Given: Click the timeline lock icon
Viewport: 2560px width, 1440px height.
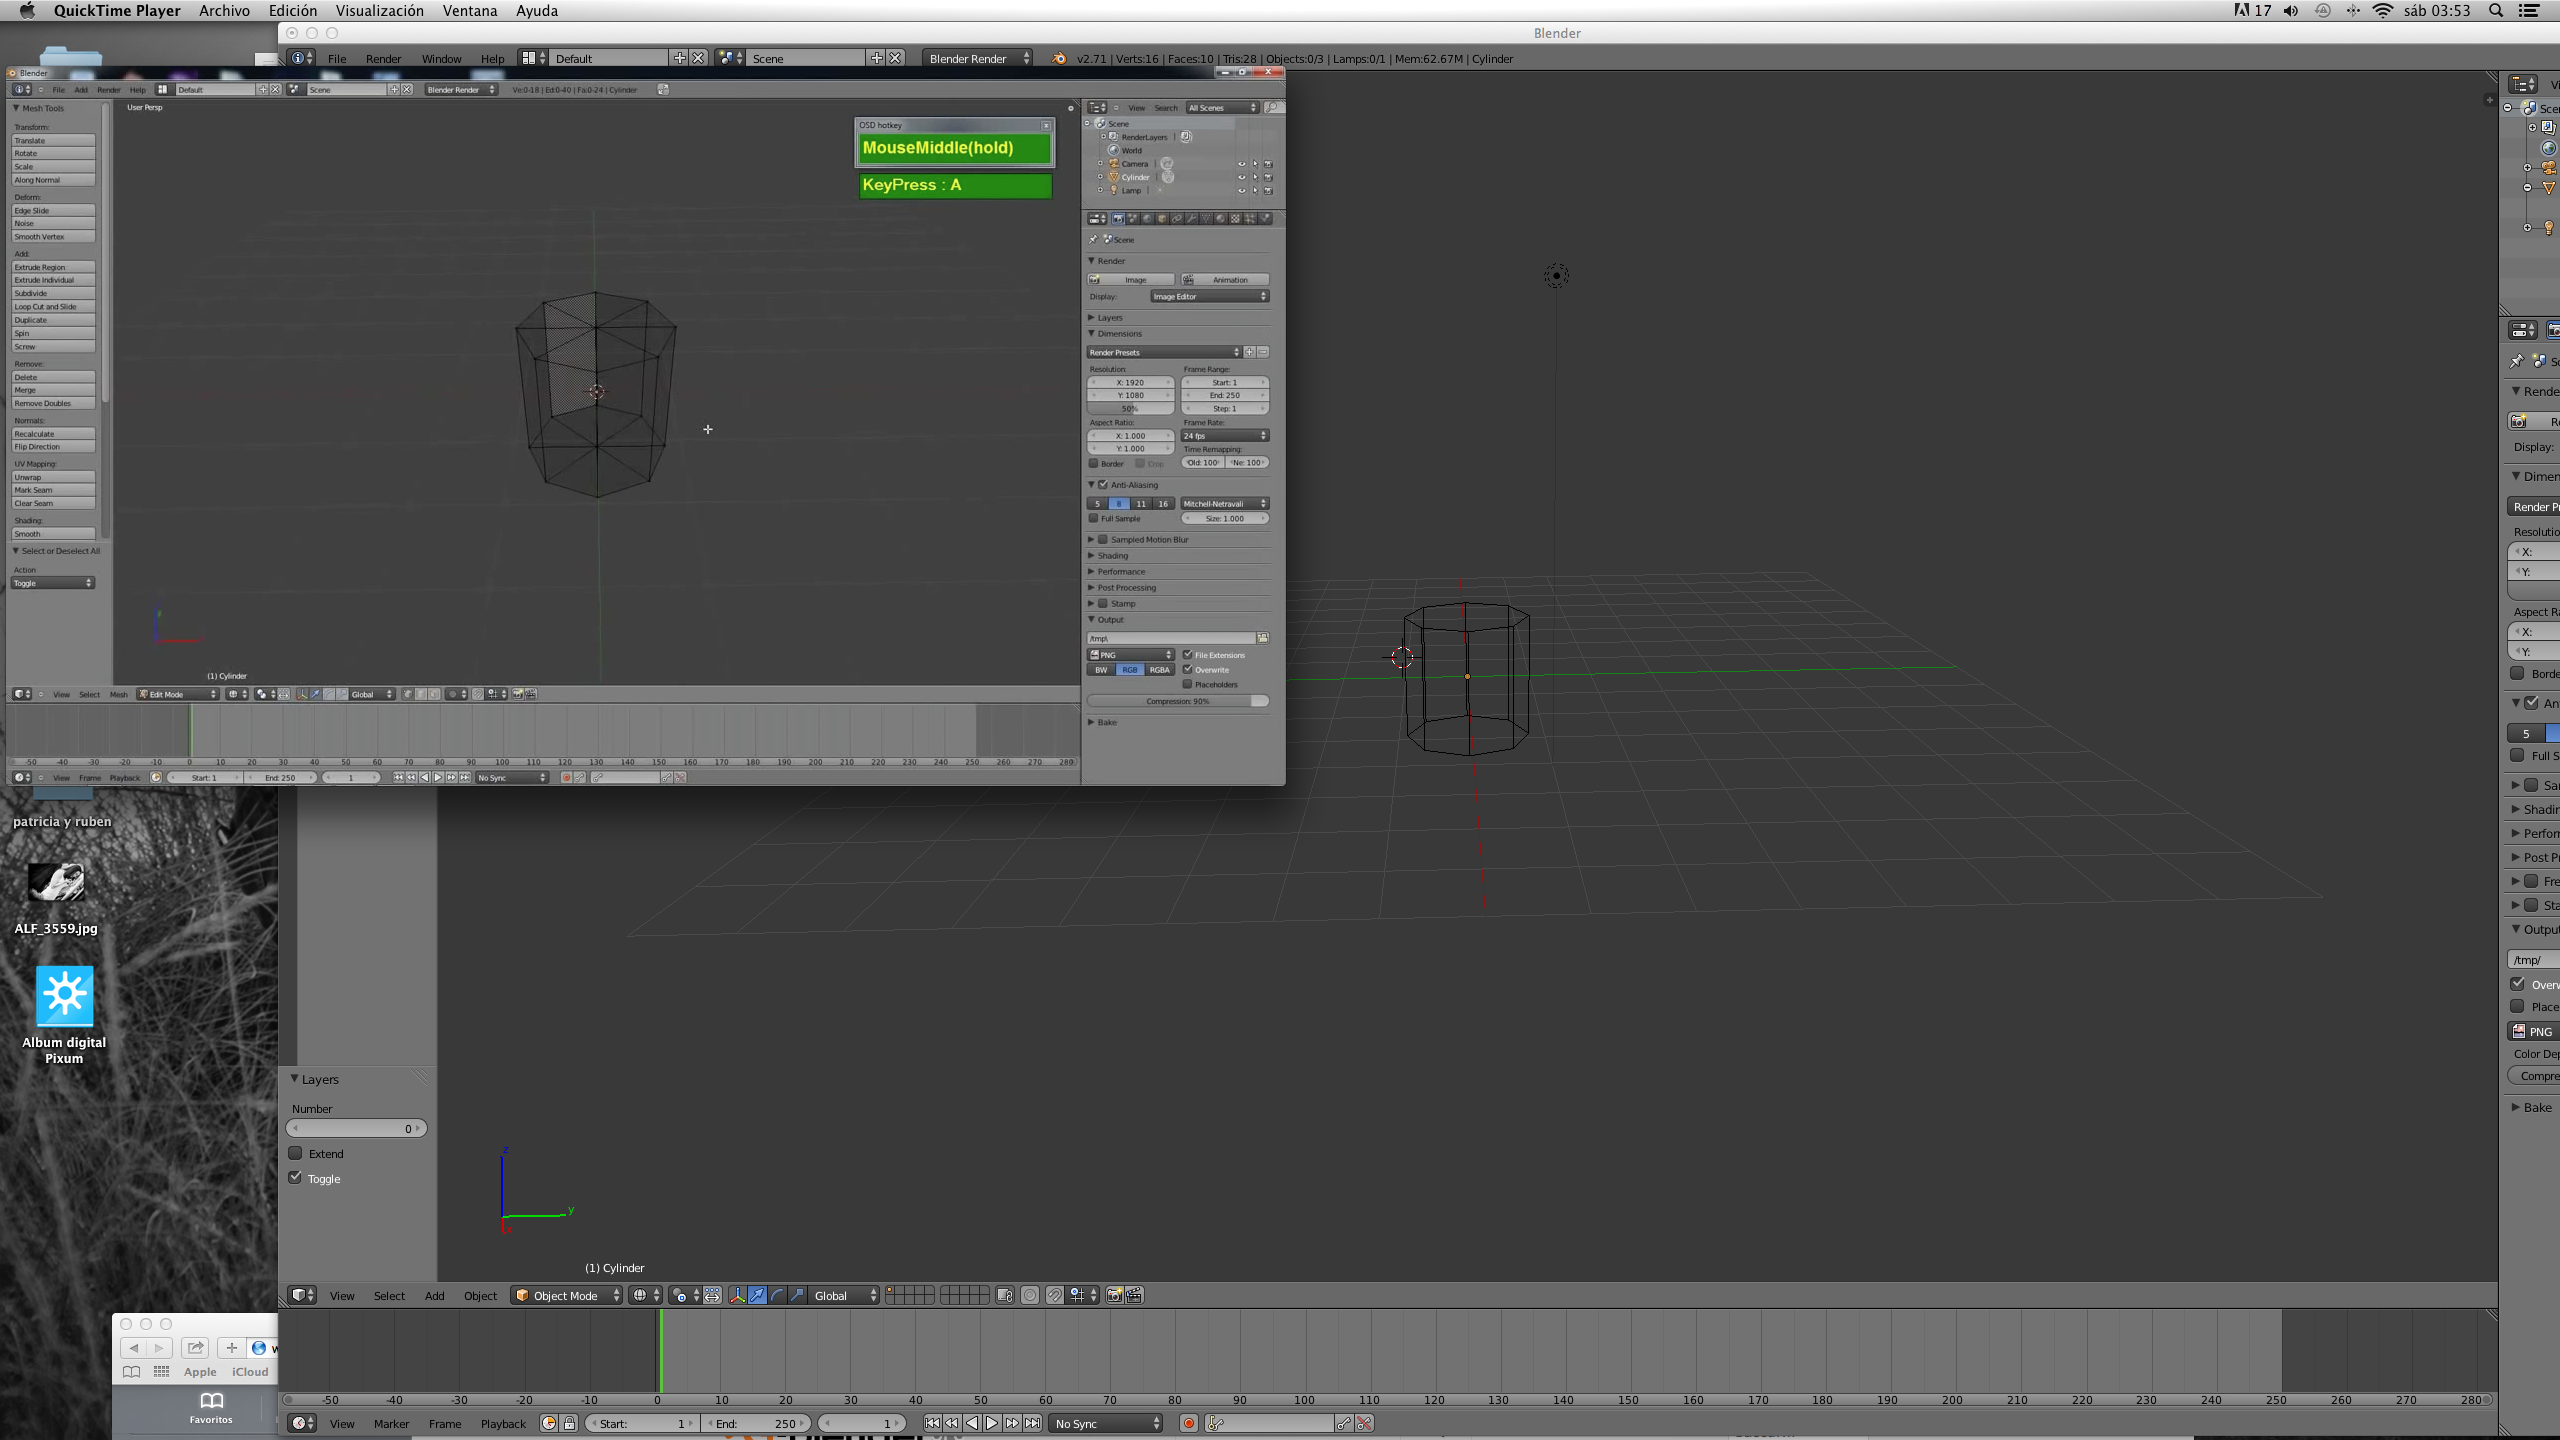Looking at the screenshot, I should [x=569, y=1423].
